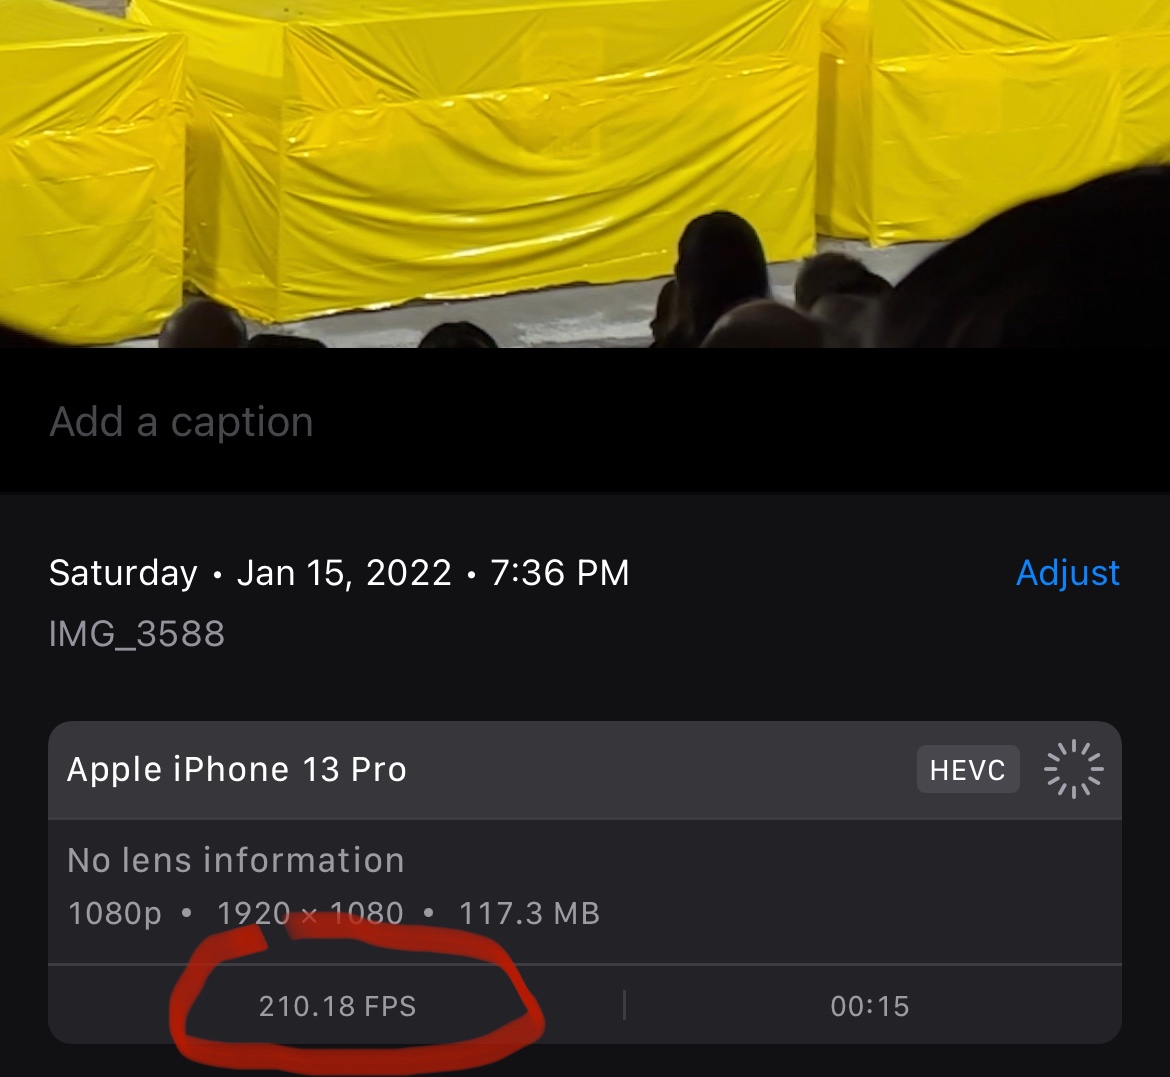Image resolution: width=1170 pixels, height=1077 pixels.
Task: Click the HEVC codec badge
Action: 967,770
